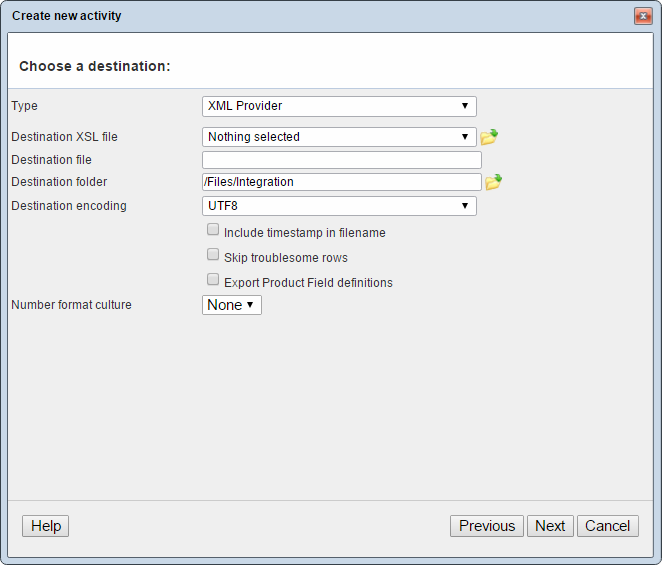This screenshot has height=565, width=662.
Task: Proceed by clicking Next
Action: pos(550,526)
